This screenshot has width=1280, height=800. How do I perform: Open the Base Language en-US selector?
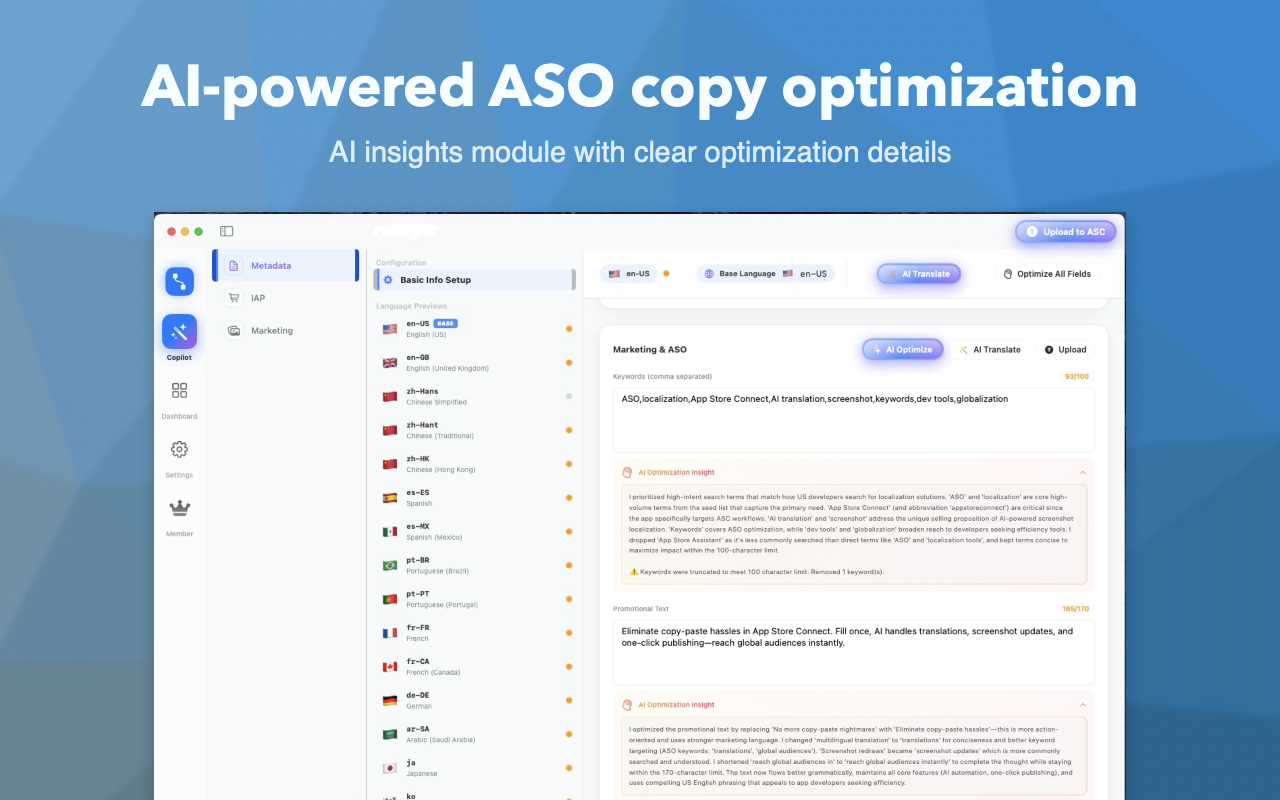tap(766, 273)
